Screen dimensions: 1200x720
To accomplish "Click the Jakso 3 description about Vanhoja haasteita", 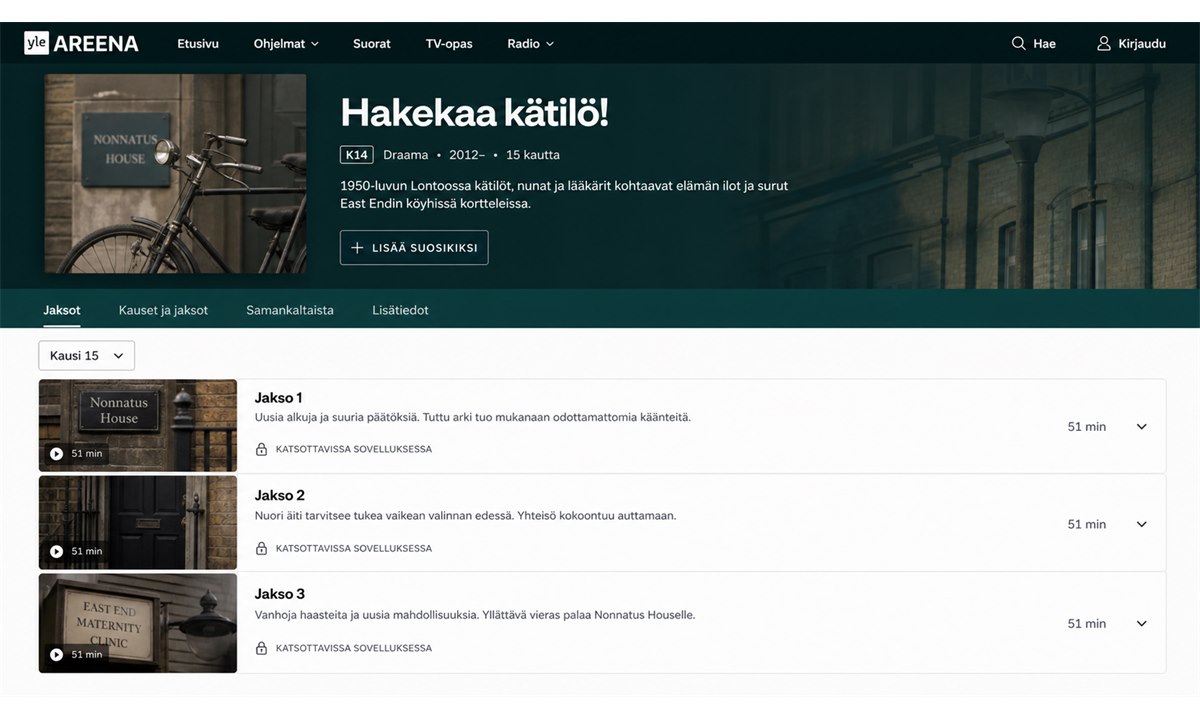I will click(x=475, y=615).
